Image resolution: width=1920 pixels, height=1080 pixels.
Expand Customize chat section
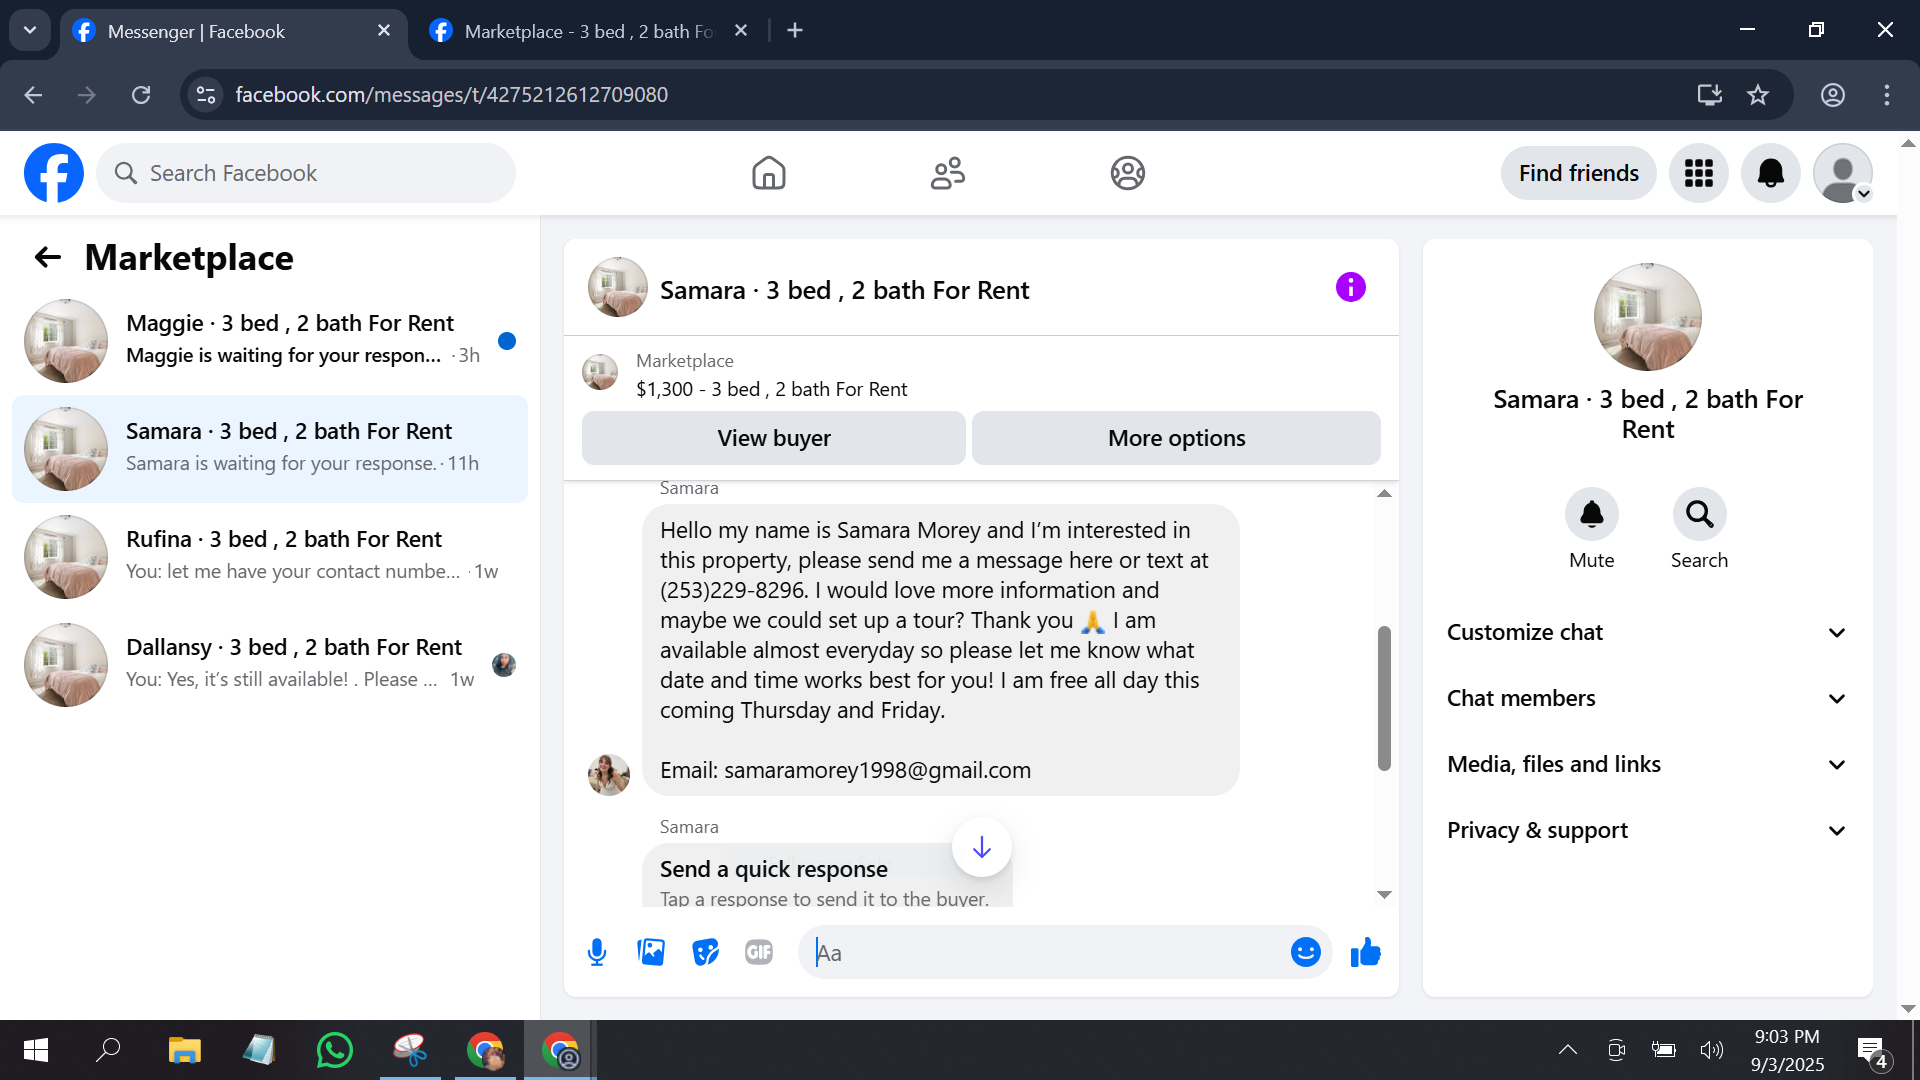(x=1647, y=632)
